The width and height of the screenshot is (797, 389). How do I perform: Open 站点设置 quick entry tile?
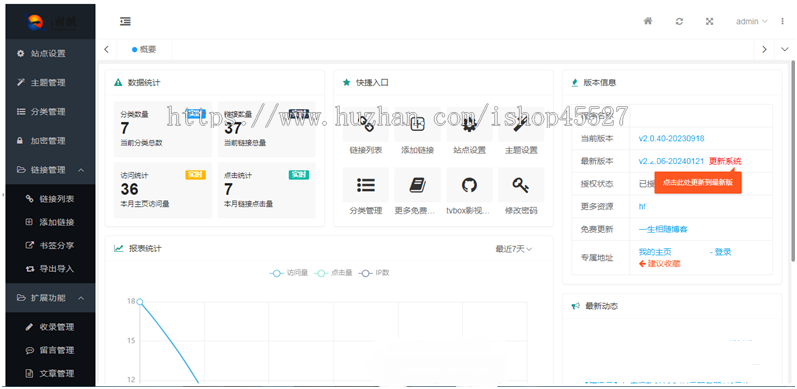click(x=469, y=132)
